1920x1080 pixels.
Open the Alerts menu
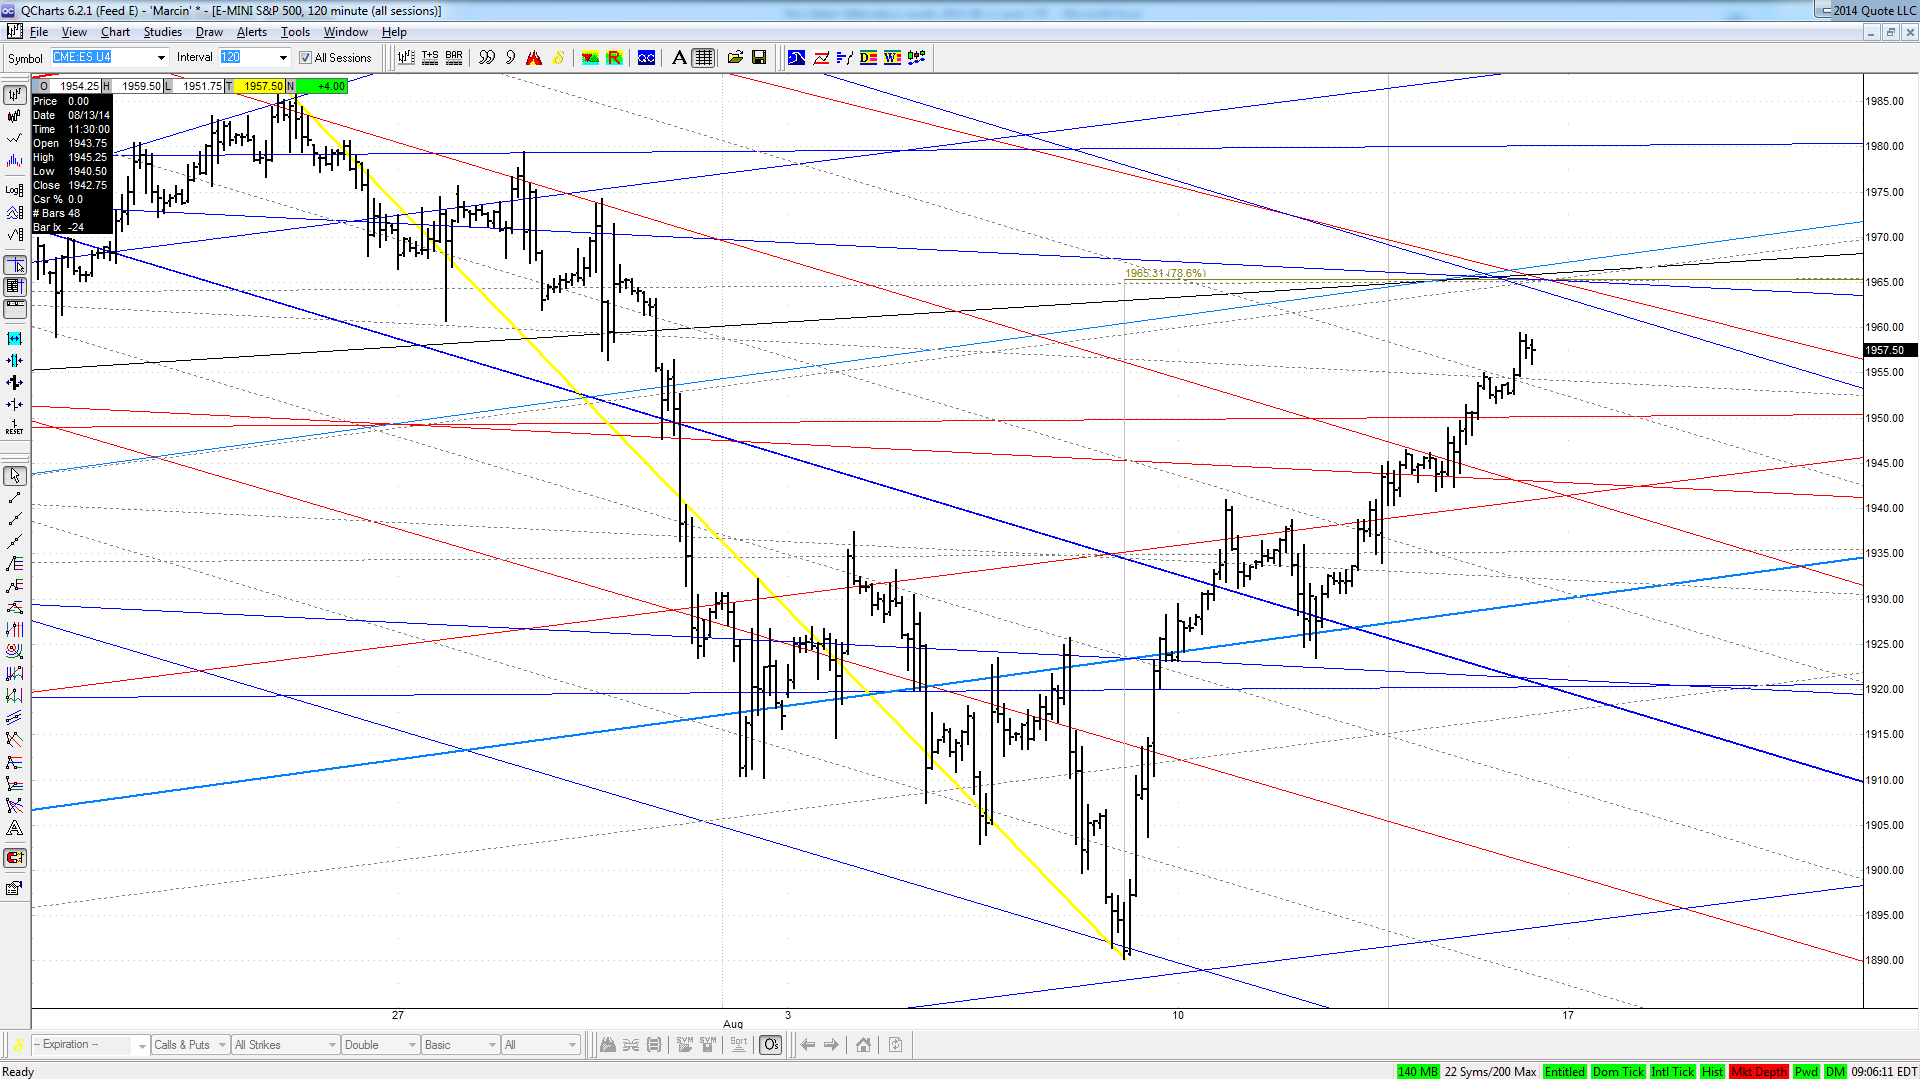pos(252,32)
